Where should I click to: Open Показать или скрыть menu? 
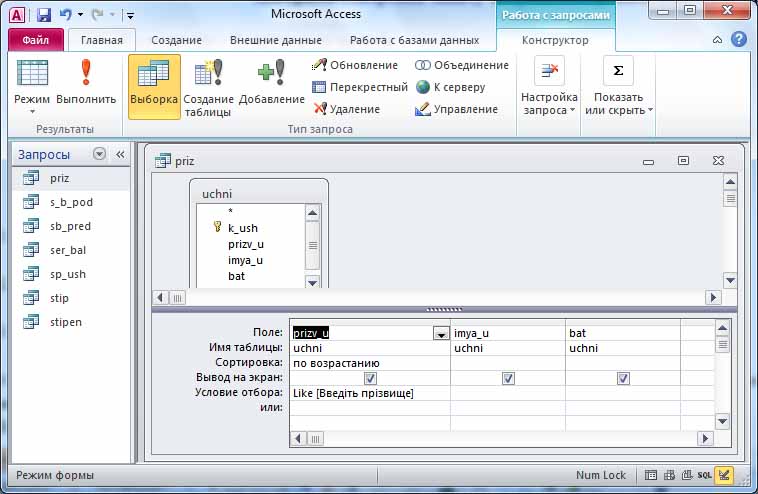pos(619,87)
